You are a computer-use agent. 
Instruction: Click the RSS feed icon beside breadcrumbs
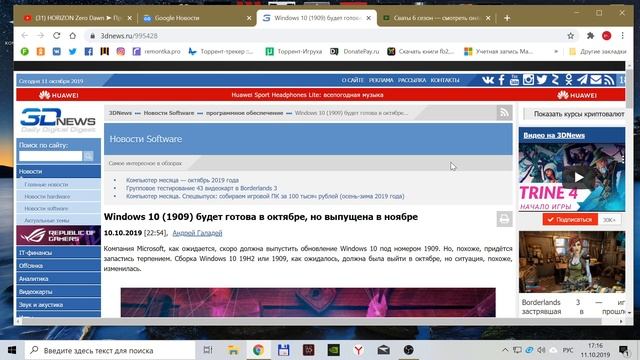(504, 113)
